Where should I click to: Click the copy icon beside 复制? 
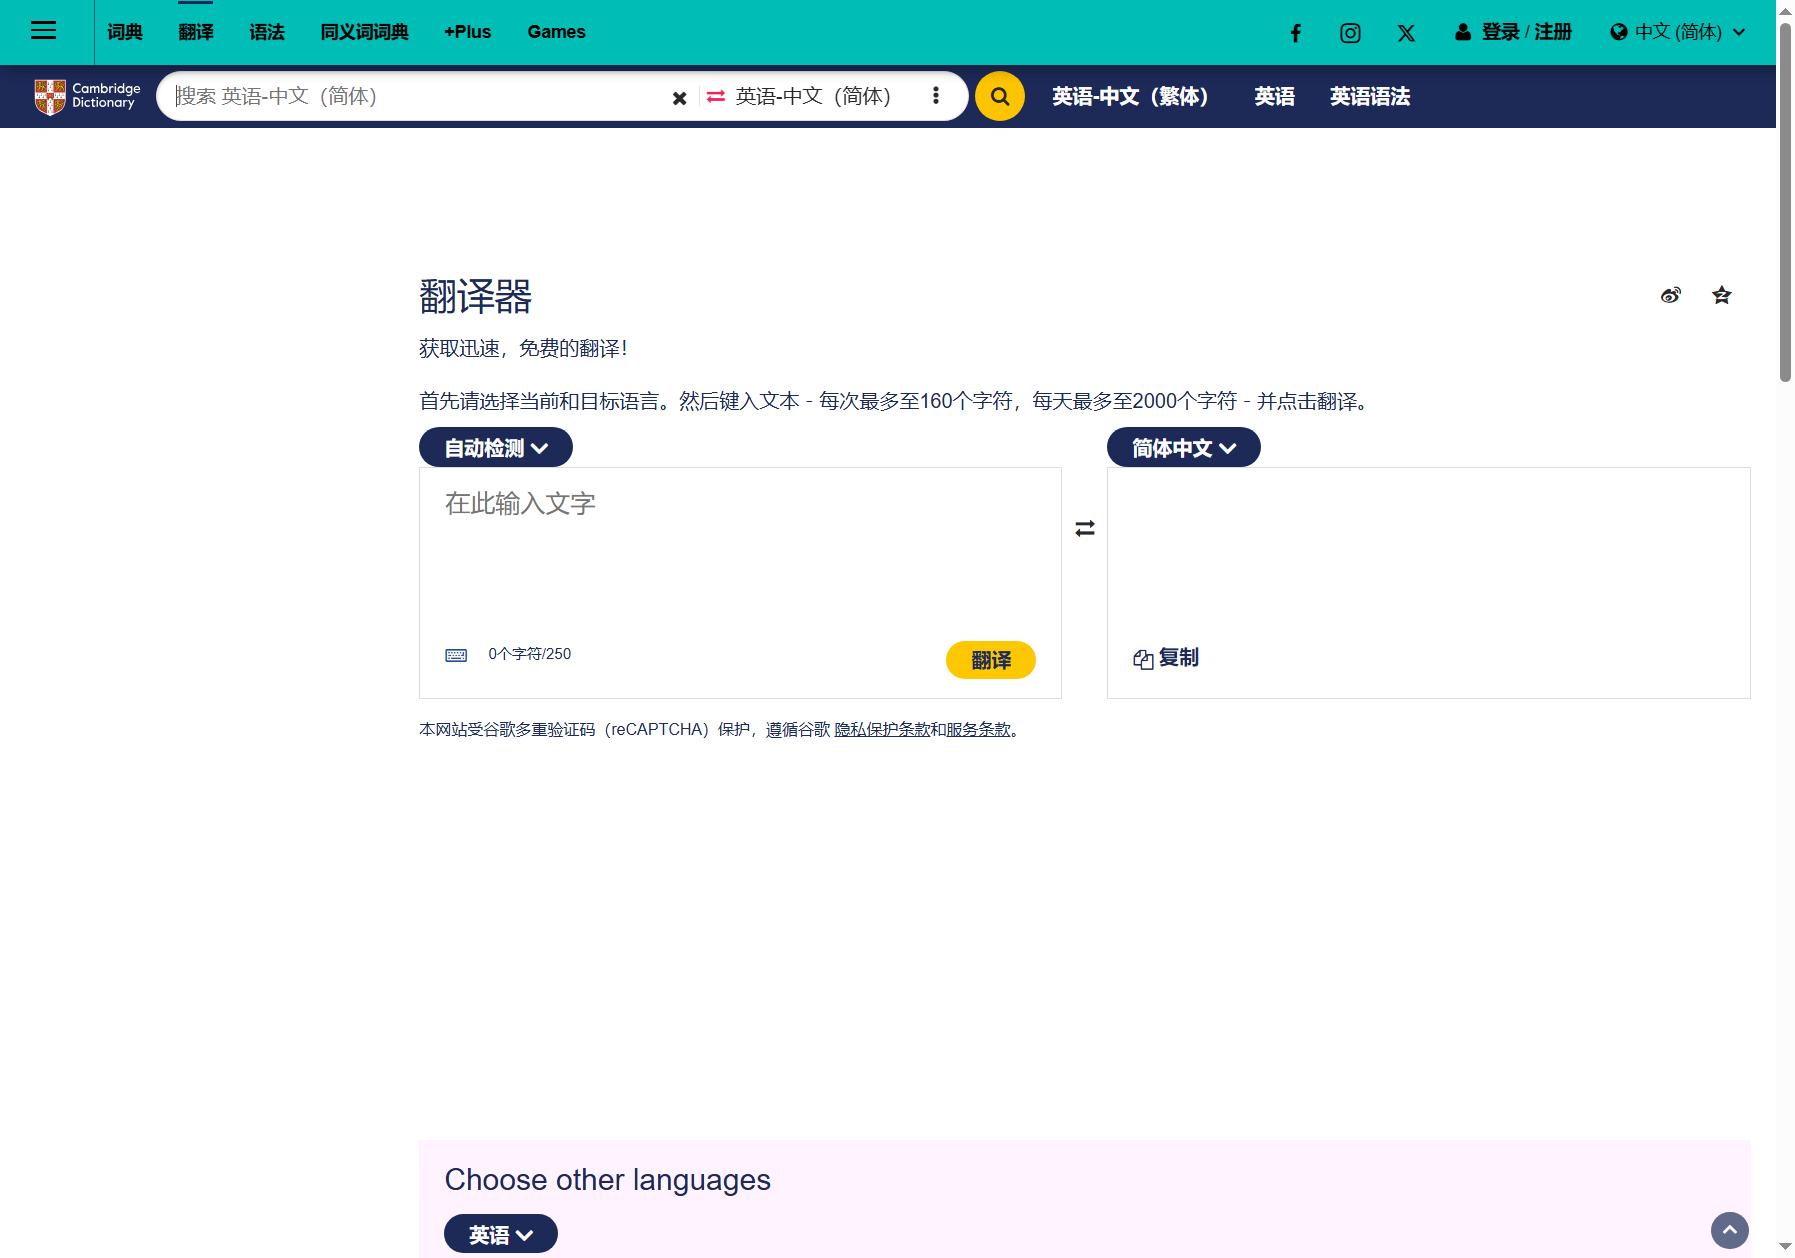pos(1143,659)
